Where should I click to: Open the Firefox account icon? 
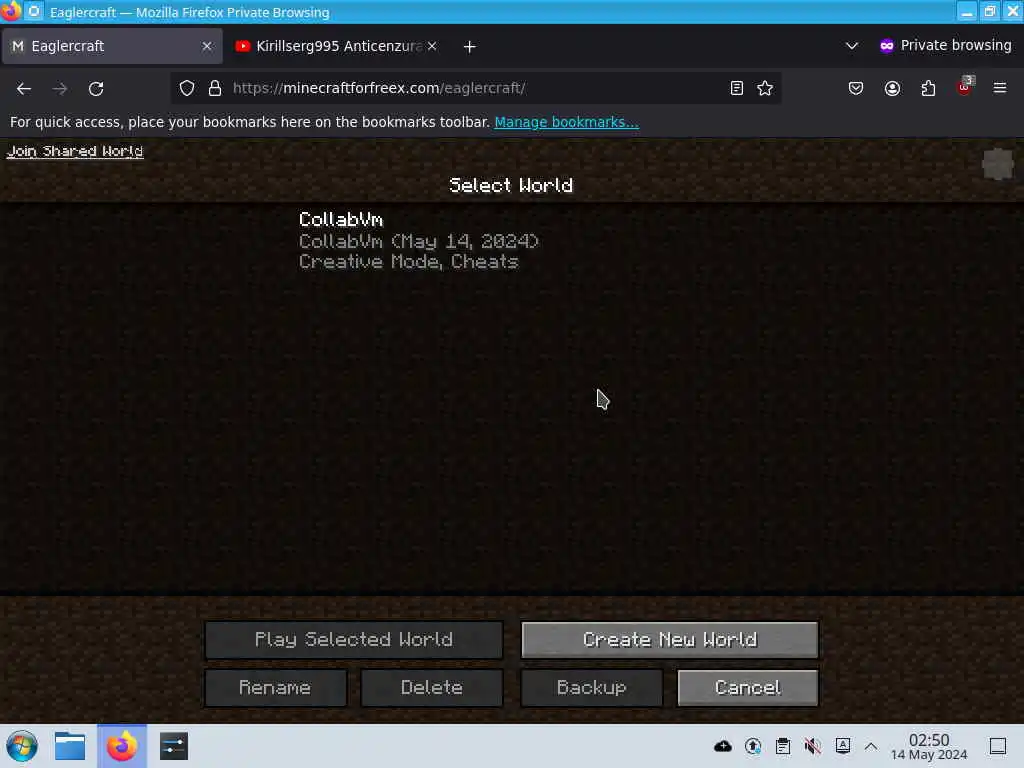pos(892,88)
